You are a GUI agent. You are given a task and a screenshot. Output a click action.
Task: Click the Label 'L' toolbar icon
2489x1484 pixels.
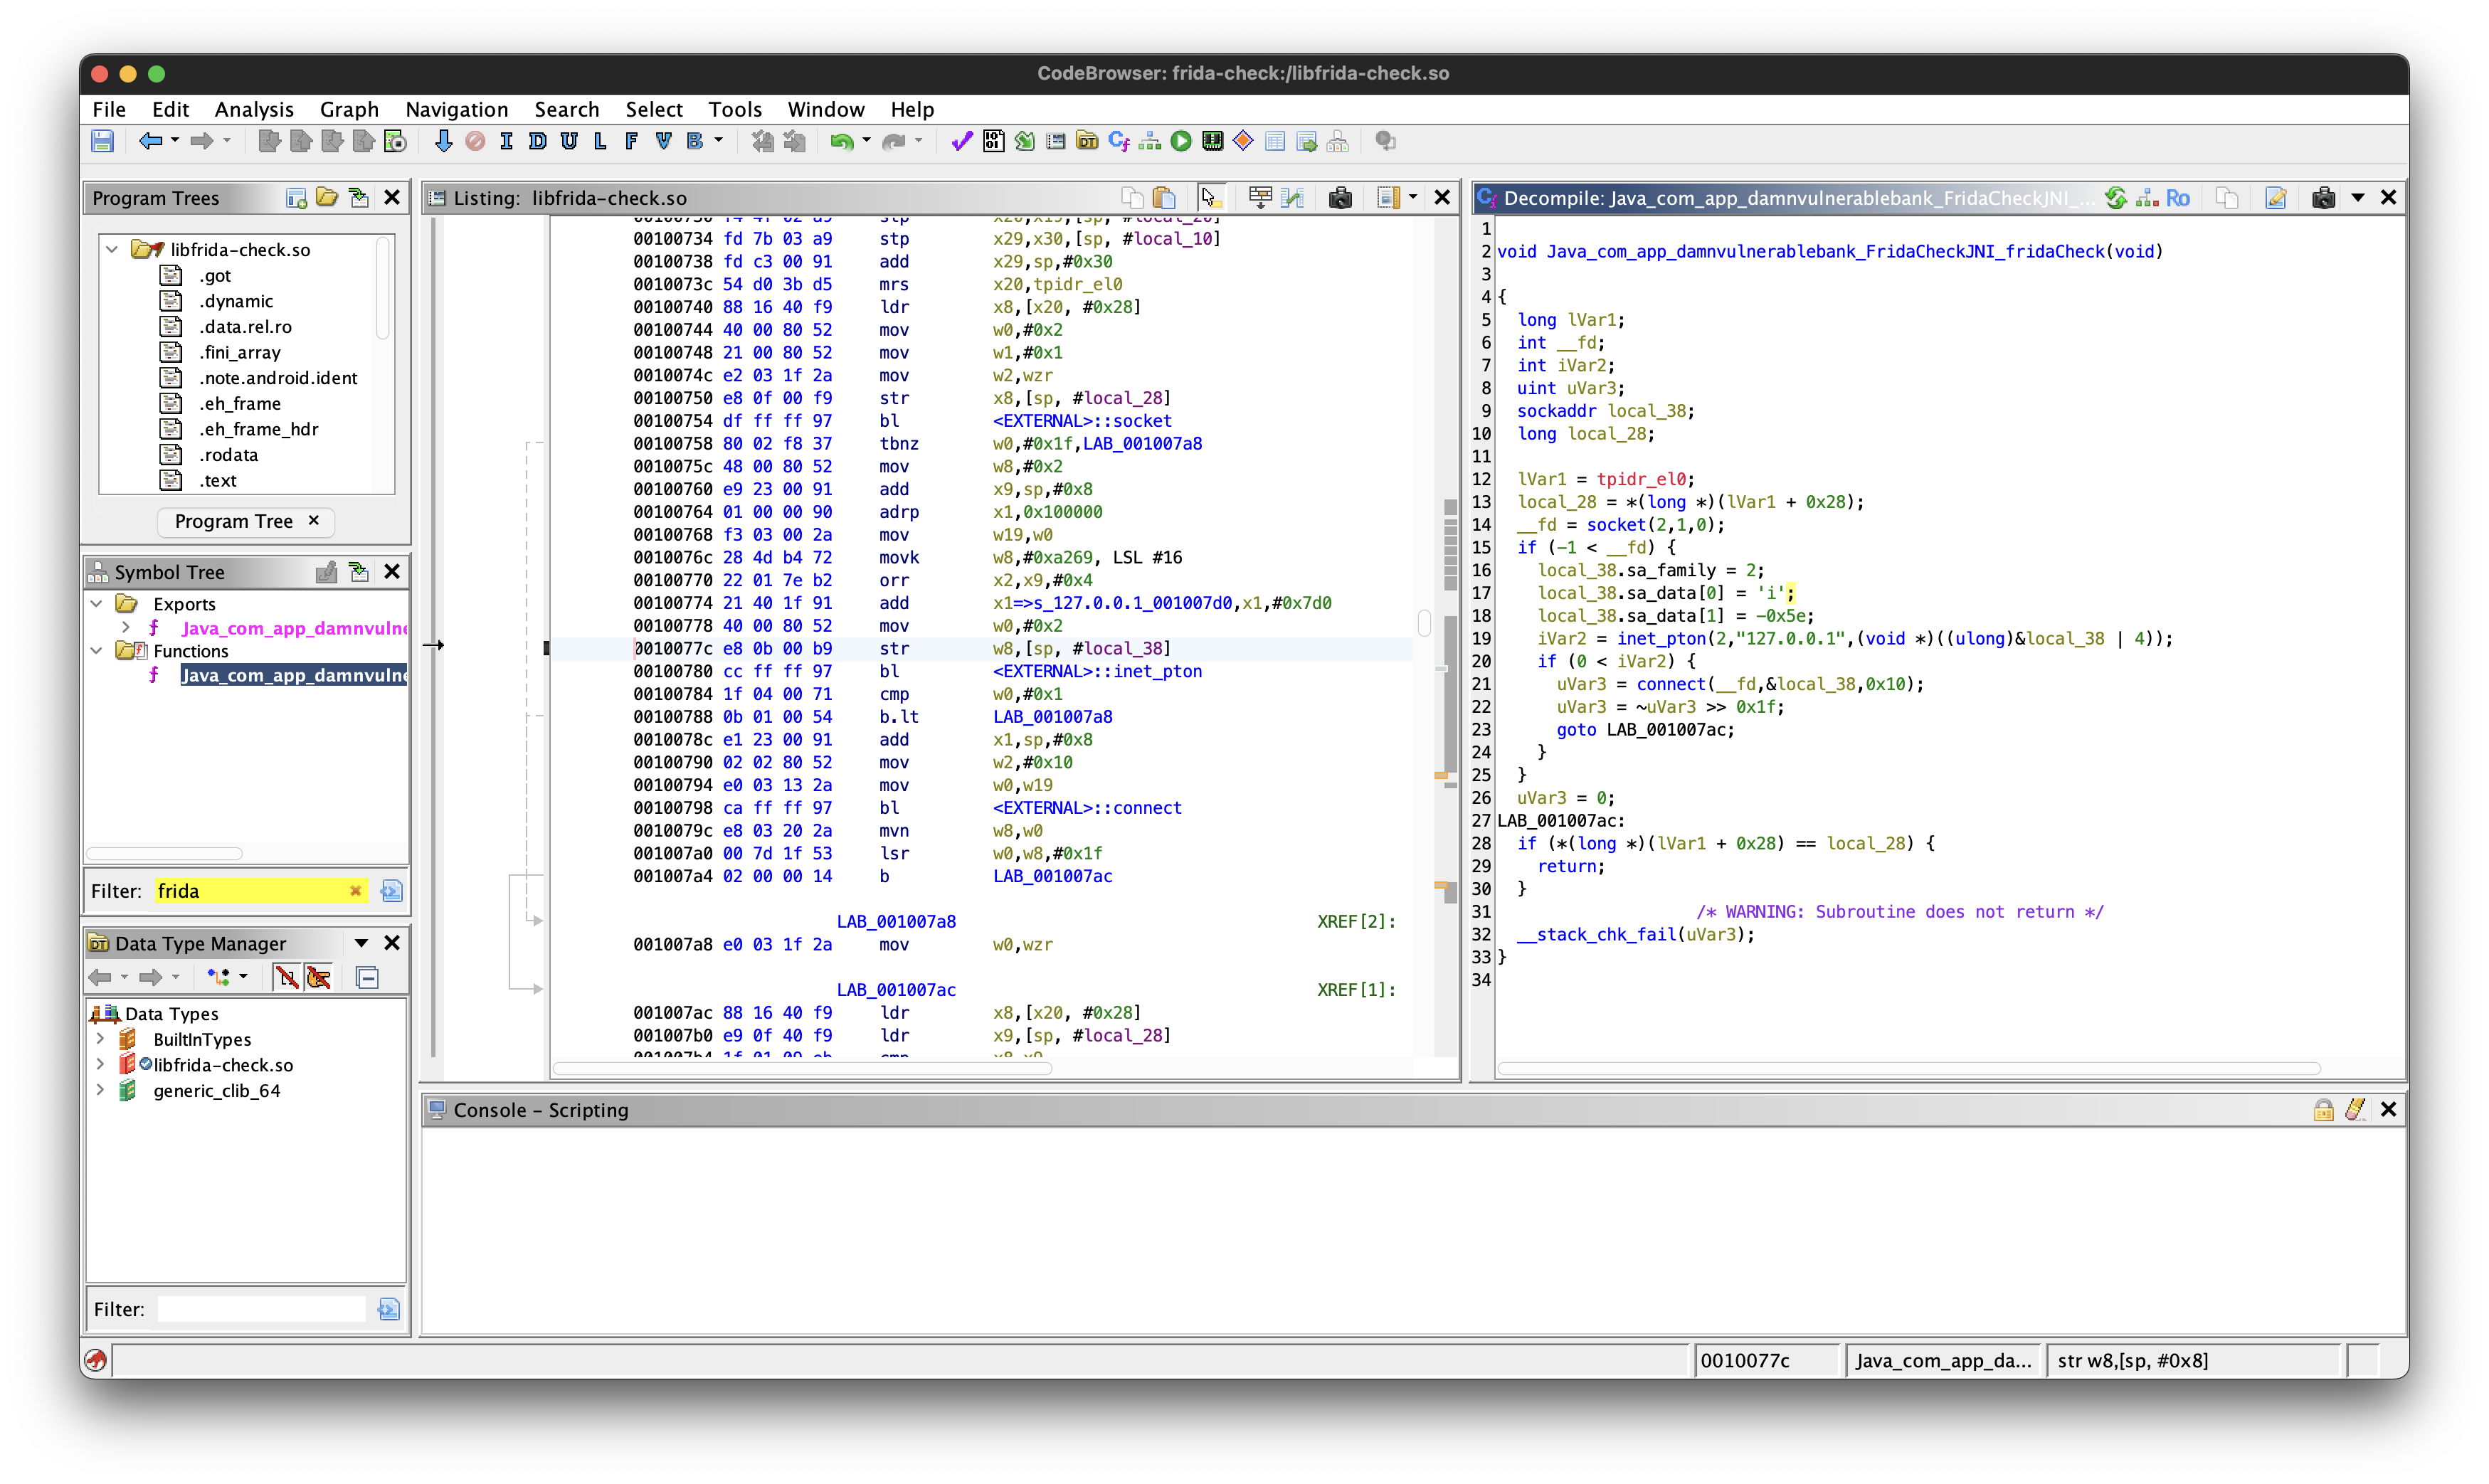[600, 141]
